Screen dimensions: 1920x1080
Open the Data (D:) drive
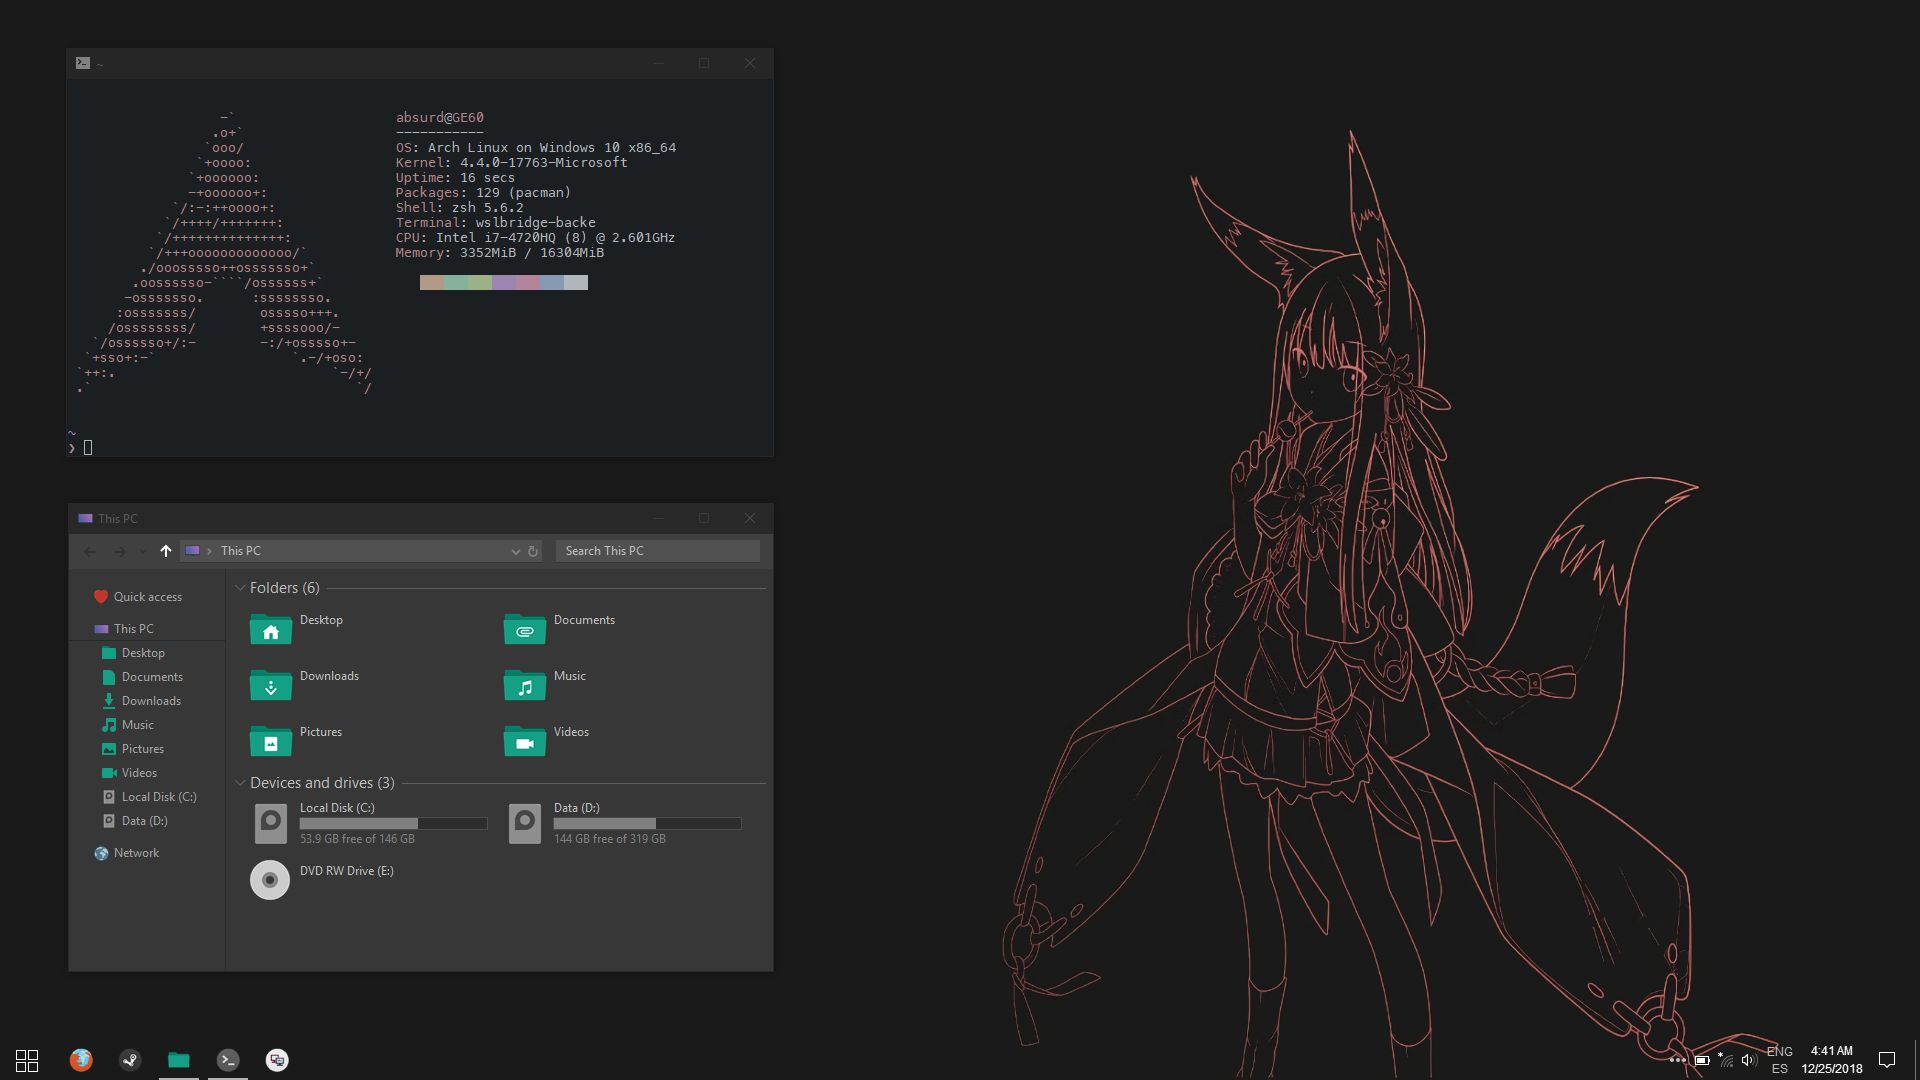525,824
